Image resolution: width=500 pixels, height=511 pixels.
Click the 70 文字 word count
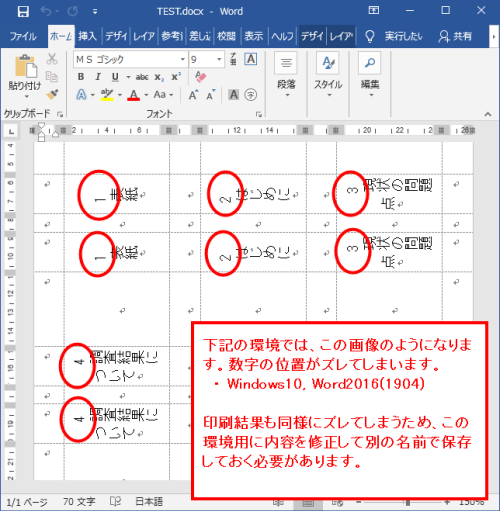point(79,502)
